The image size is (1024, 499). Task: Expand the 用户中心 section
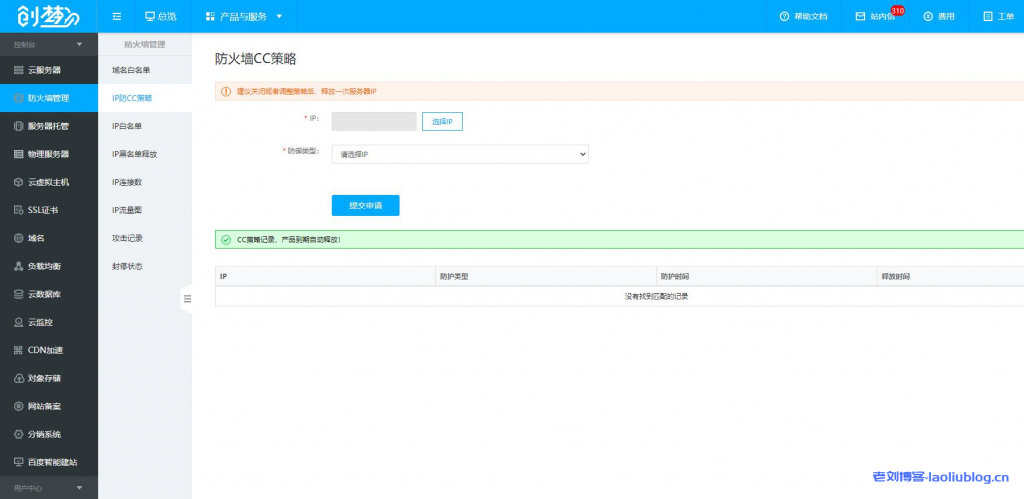tap(48, 488)
